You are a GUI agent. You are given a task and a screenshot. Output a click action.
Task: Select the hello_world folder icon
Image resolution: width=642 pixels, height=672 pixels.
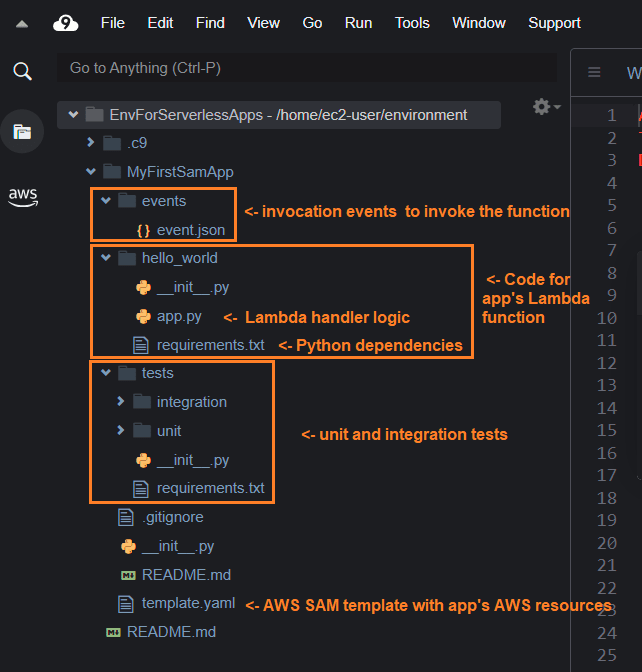(127, 258)
